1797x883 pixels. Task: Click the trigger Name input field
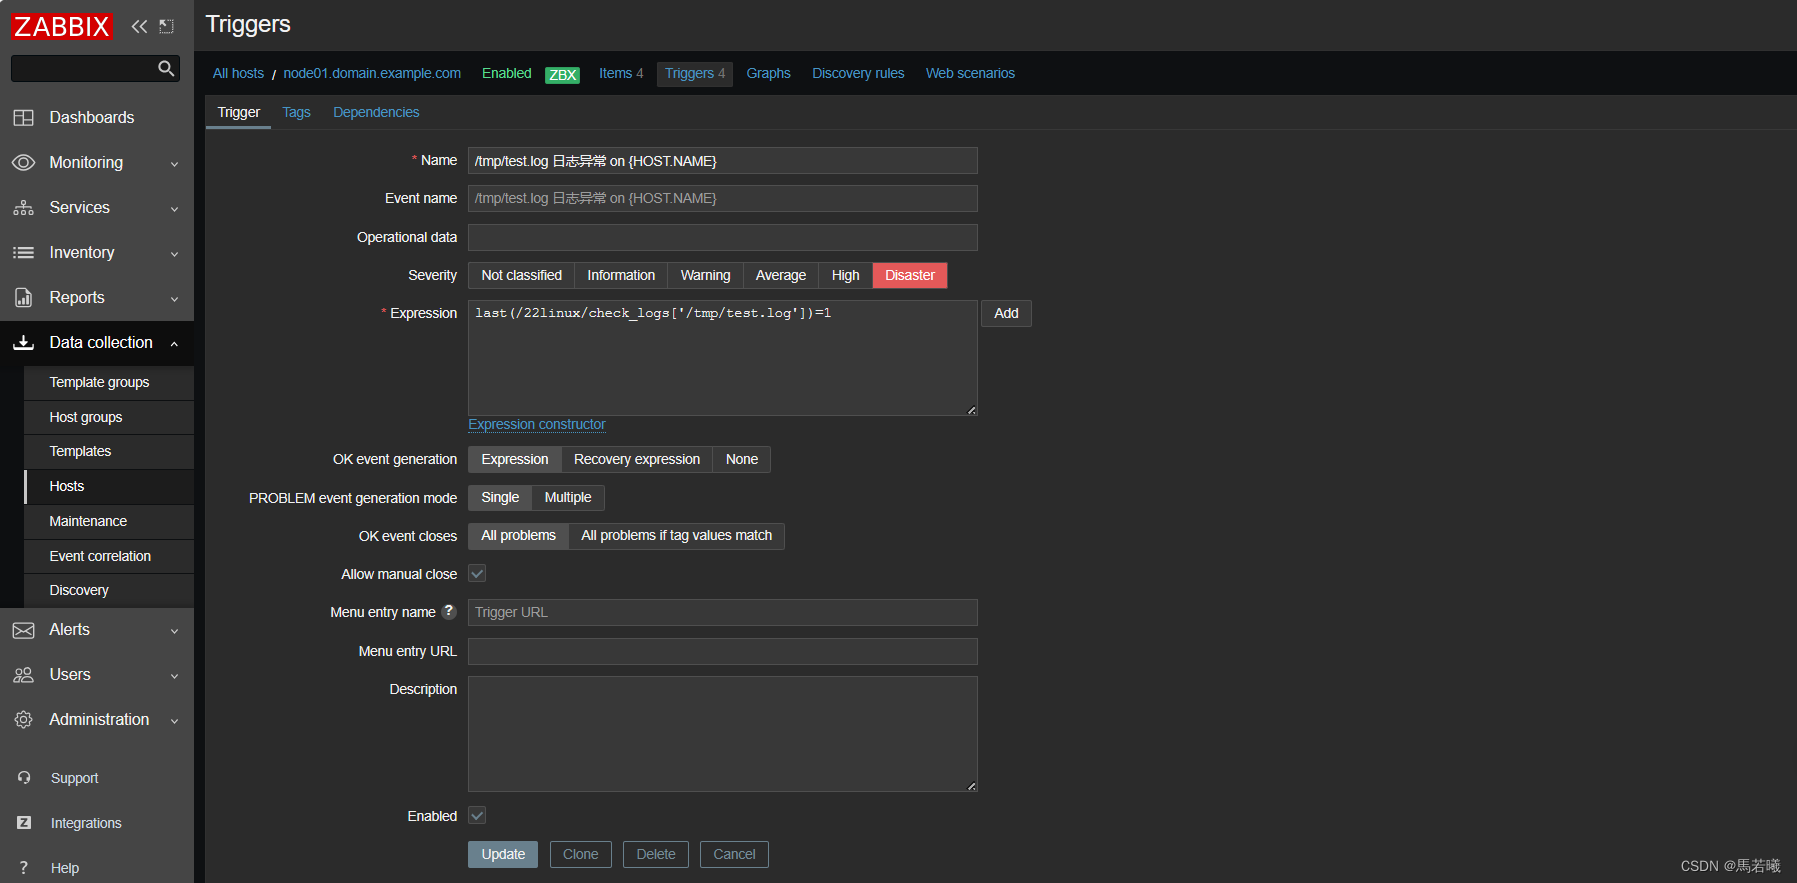722,161
